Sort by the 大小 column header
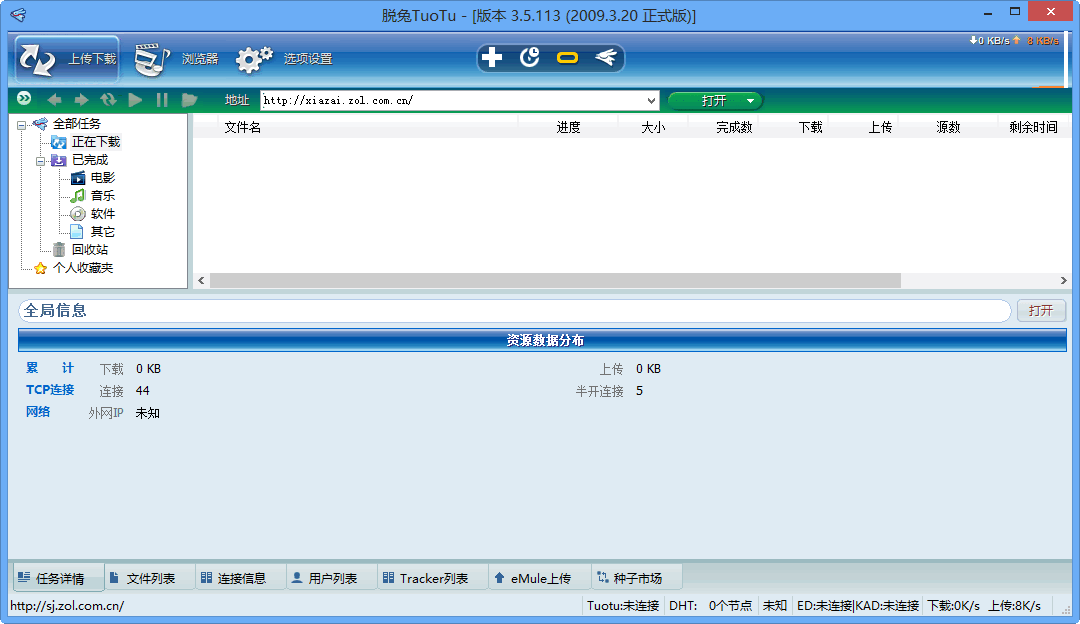1080x624 pixels. pos(653,127)
